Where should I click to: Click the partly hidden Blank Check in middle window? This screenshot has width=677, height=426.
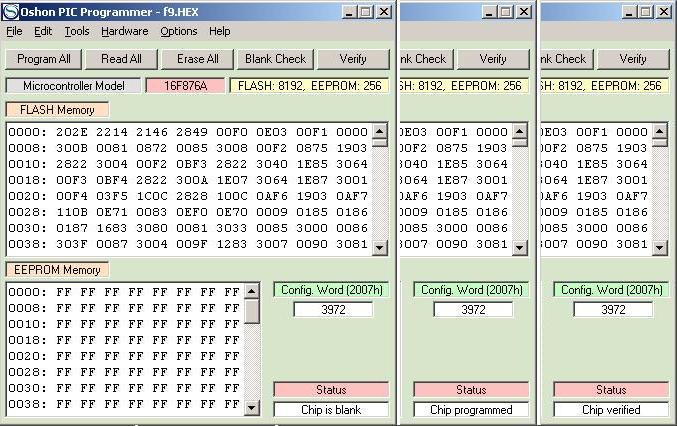click(x=427, y=59)
